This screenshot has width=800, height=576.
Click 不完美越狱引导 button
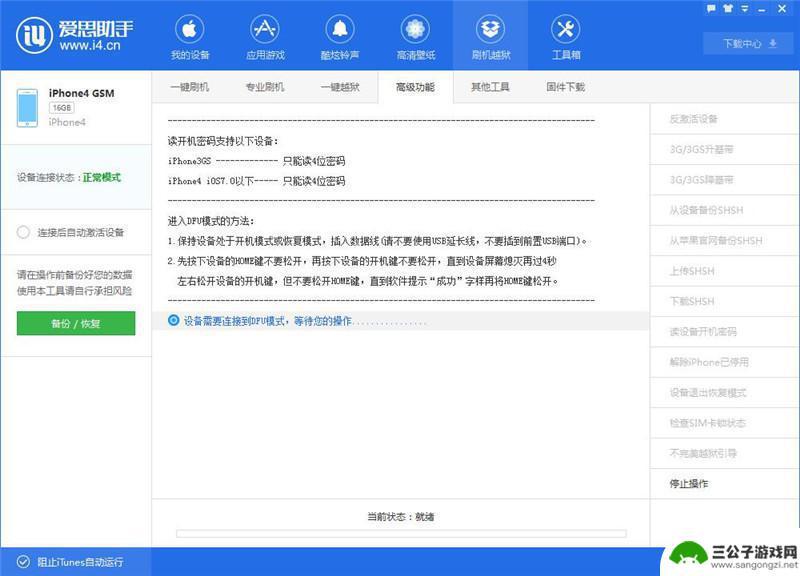tap(724, 453)
